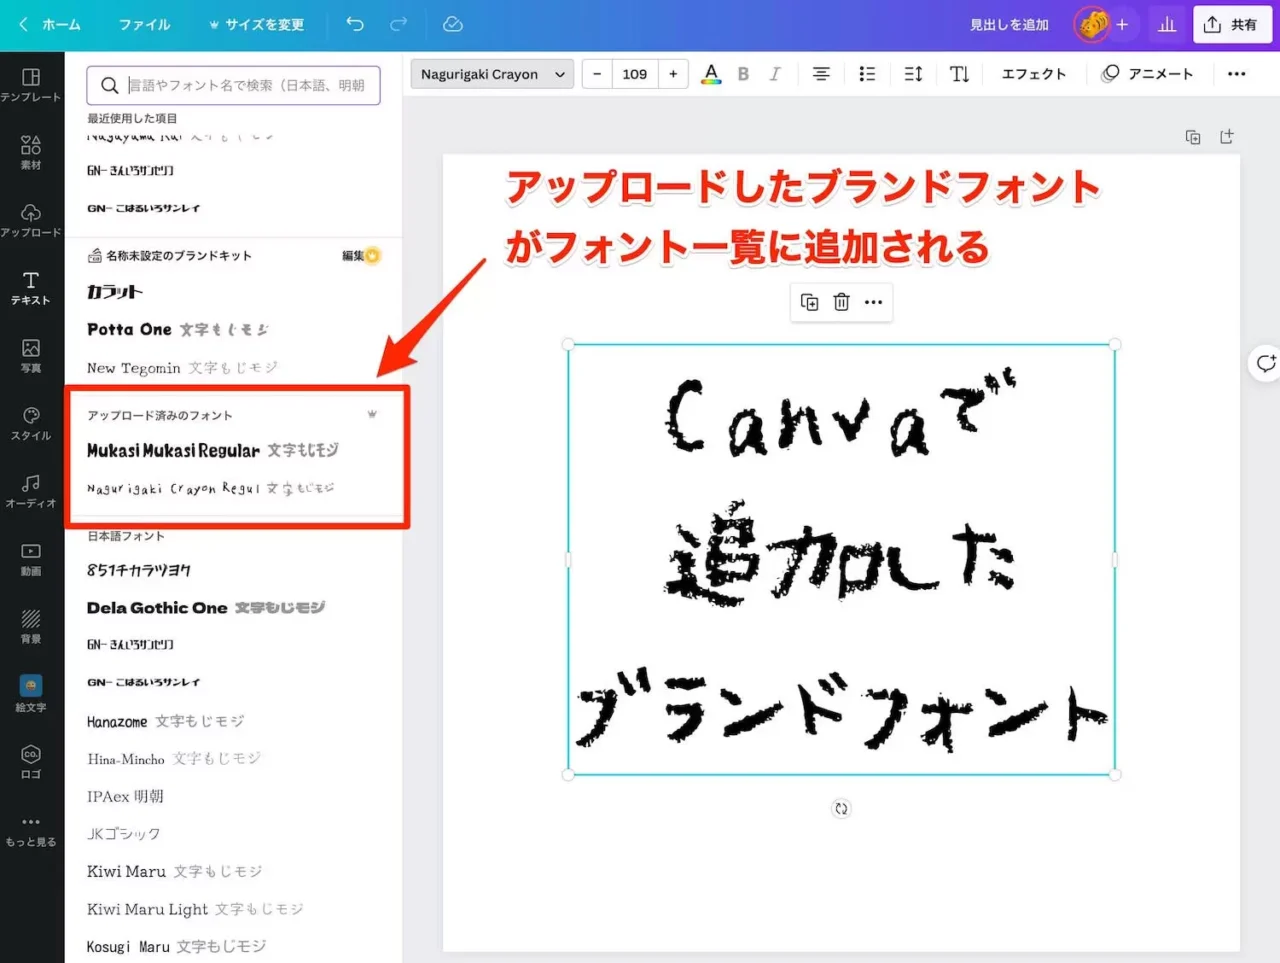Open line spacing settings
Viewport: 1280px width, 963px height.
(x=913, y=74)
